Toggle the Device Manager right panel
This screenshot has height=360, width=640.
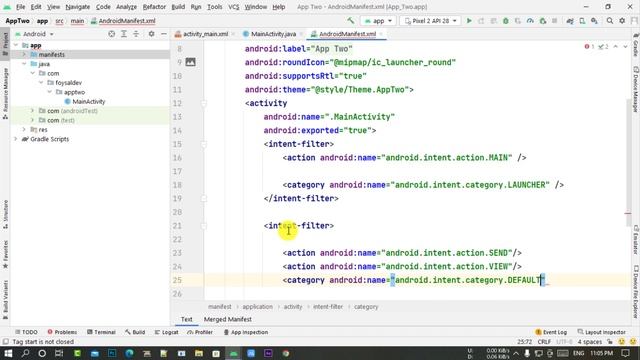(x=636, y=89)
